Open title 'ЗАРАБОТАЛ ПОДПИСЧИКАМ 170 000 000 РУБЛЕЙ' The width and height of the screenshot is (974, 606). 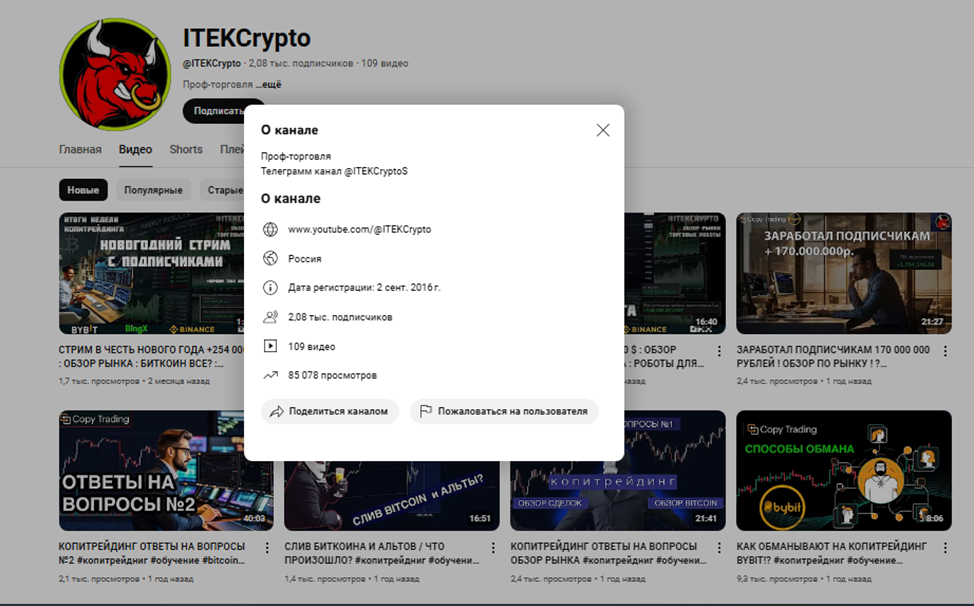(833, 356)
